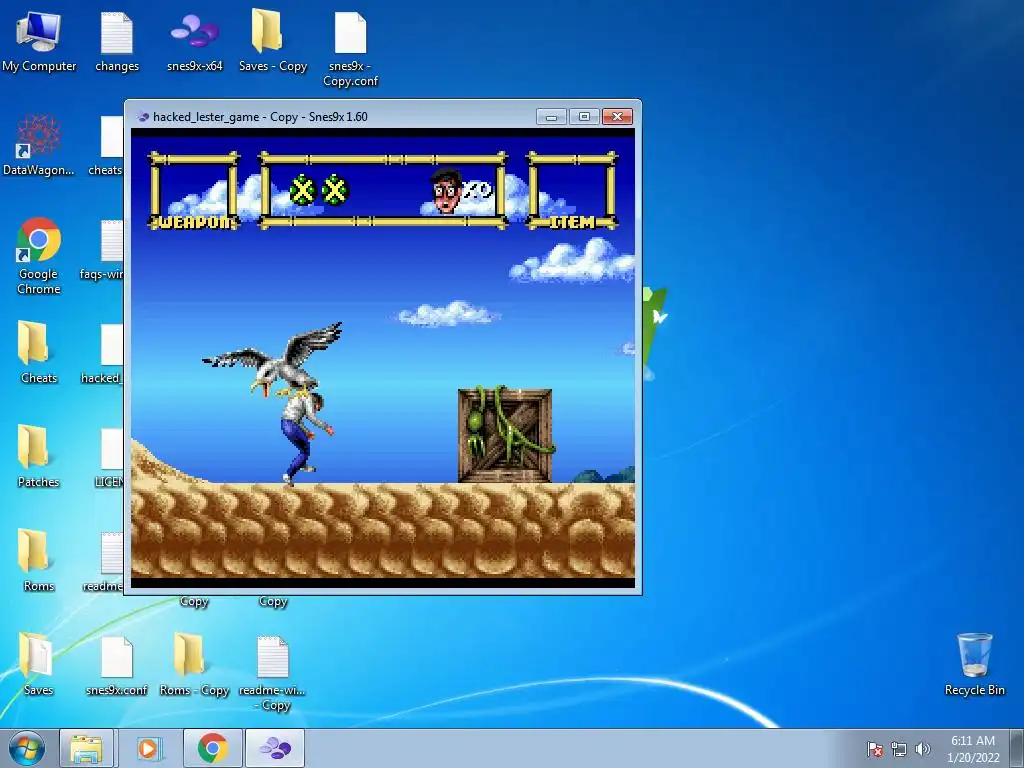Select the Roms folder icon
The width and height of the screenshot is (1024, 768).
39,560
